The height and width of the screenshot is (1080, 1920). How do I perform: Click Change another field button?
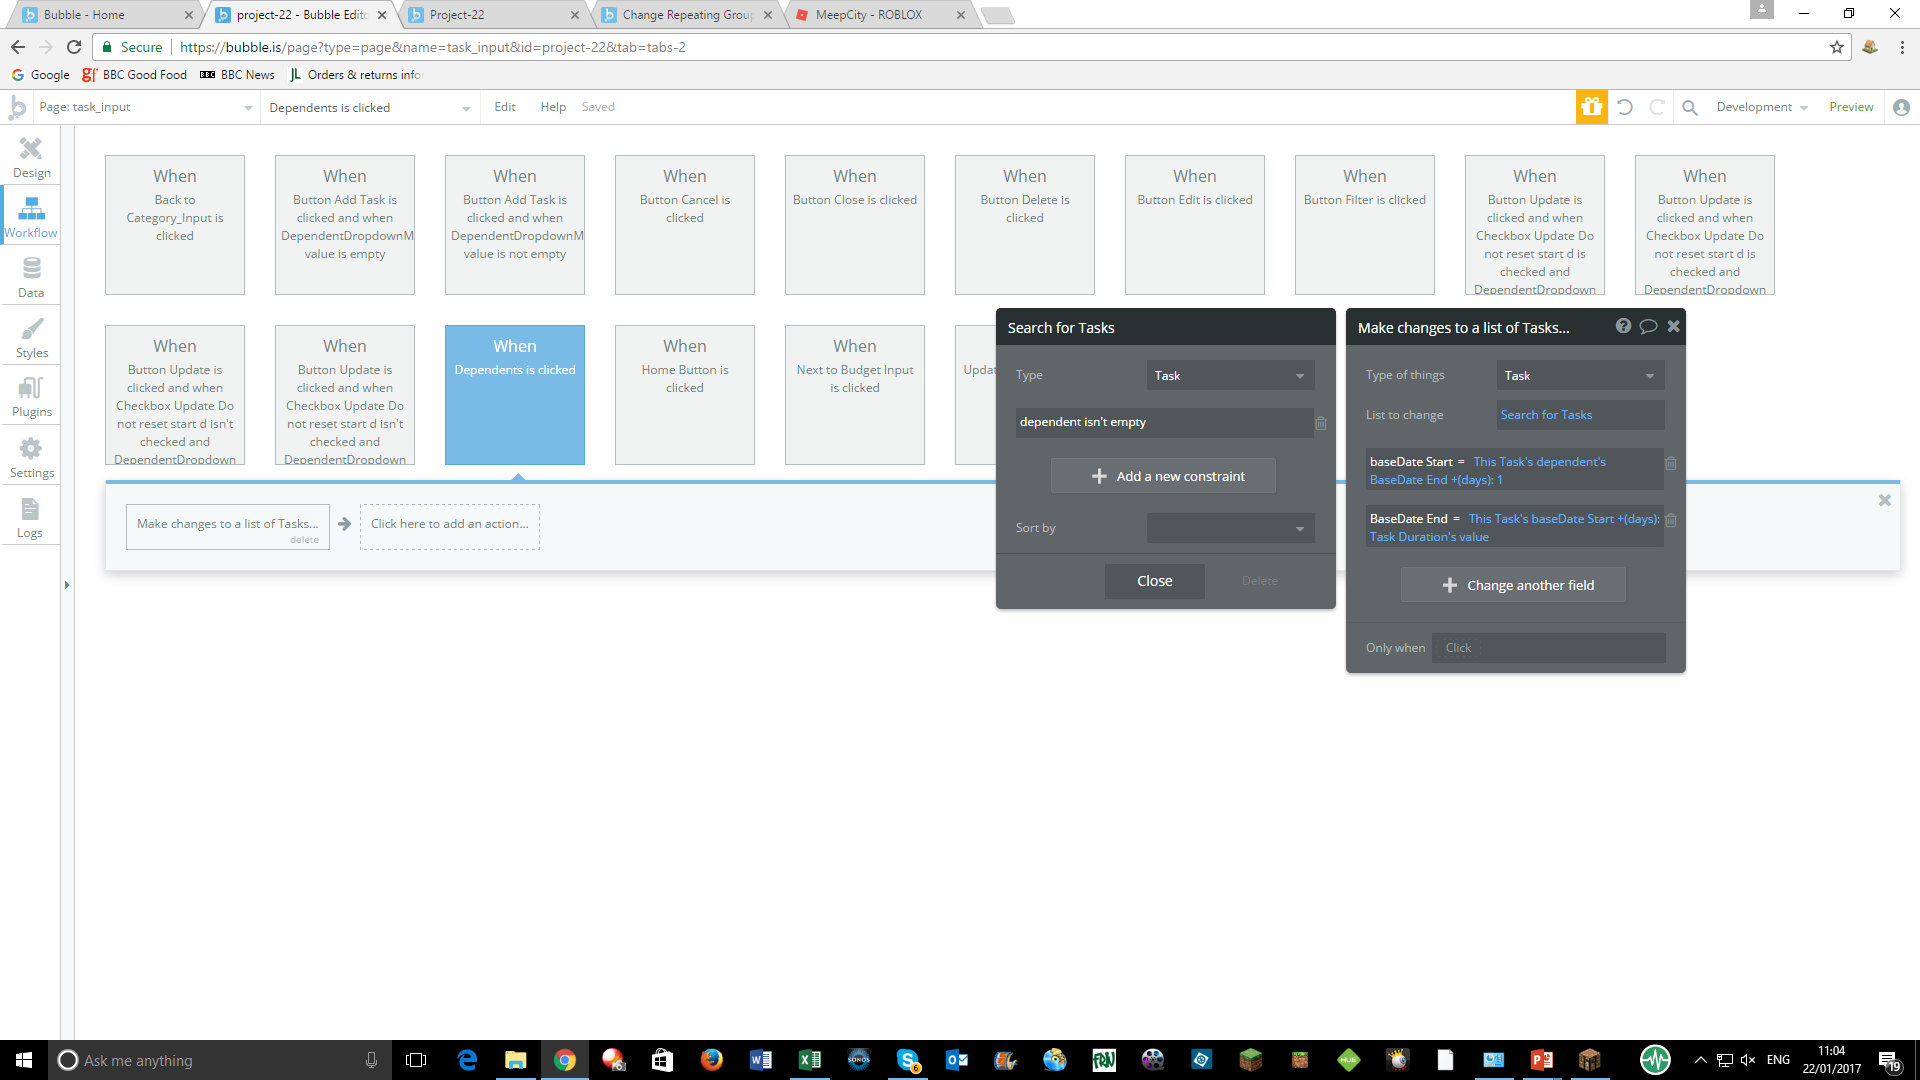pyautogui.click(x=1513, y=585)
